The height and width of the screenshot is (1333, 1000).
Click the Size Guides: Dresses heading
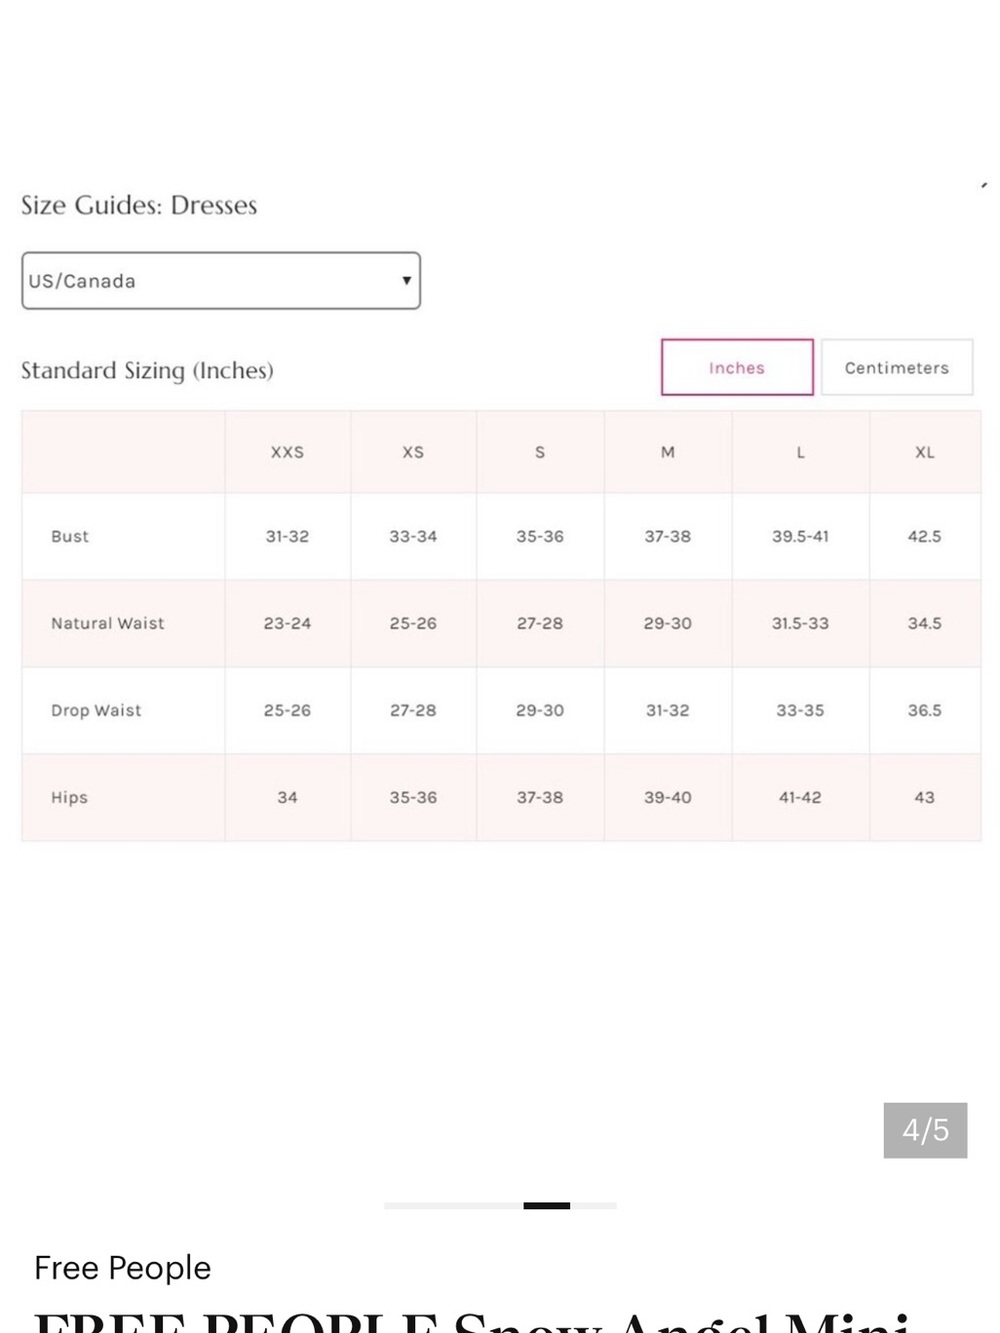click(x=139, y=205)
